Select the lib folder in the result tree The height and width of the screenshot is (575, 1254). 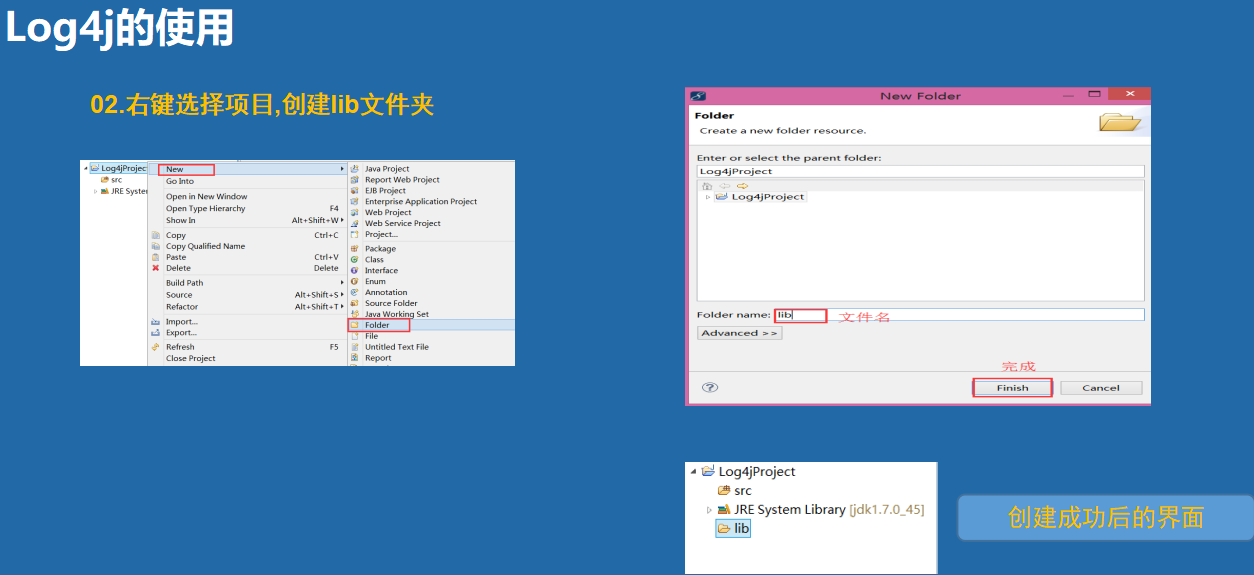(x=733, y=529)
